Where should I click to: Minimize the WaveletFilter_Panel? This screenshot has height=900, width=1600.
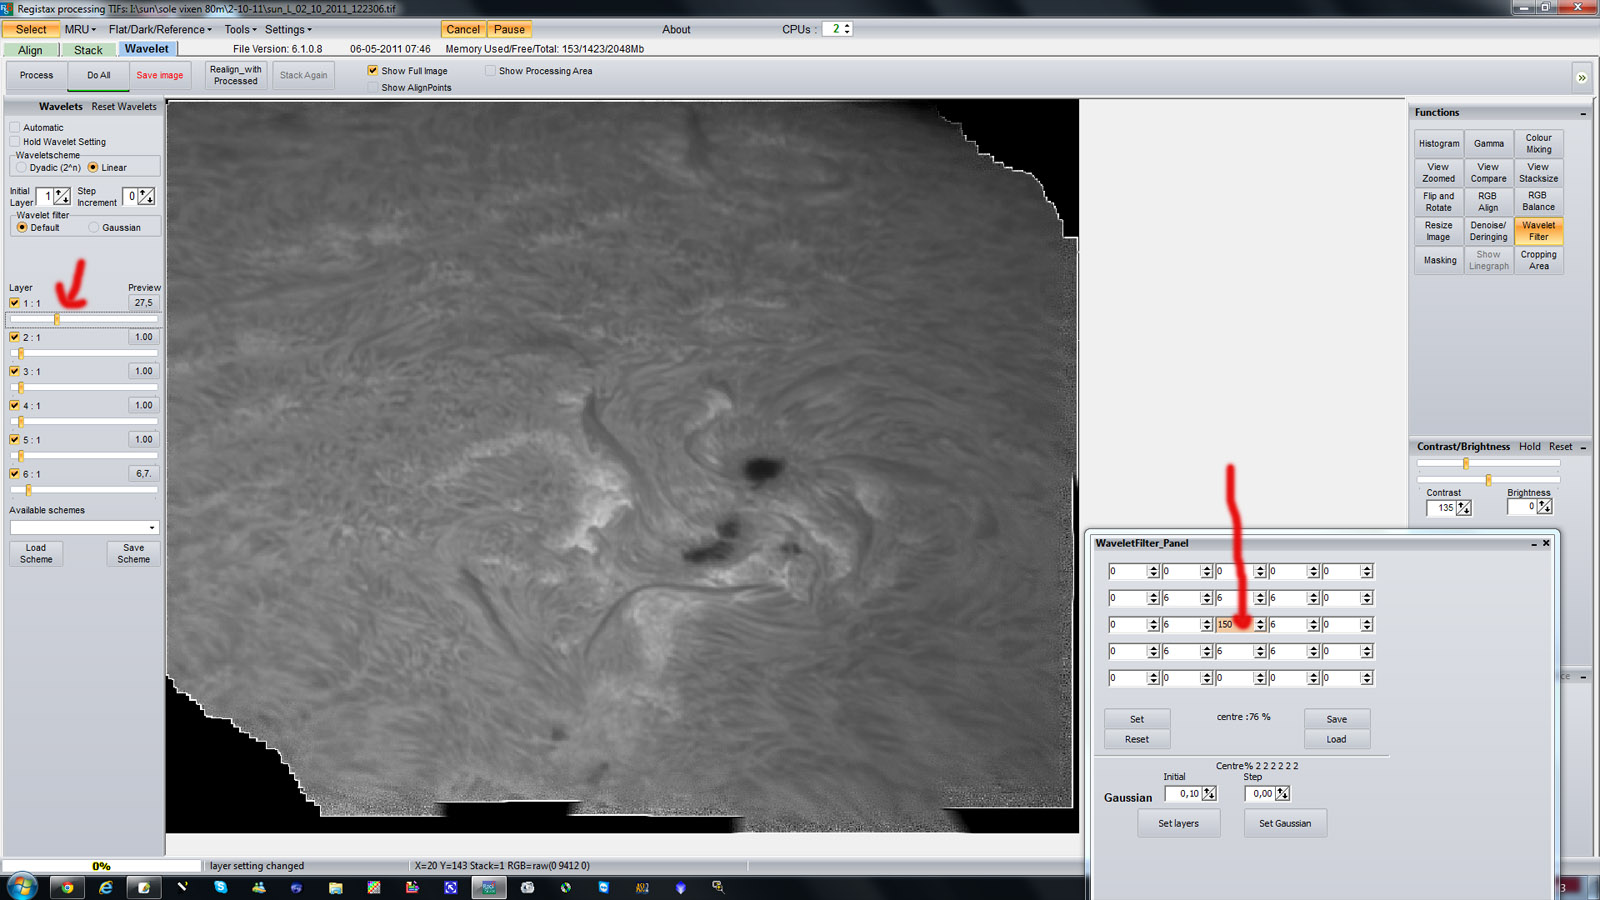tap(1534, 544)
